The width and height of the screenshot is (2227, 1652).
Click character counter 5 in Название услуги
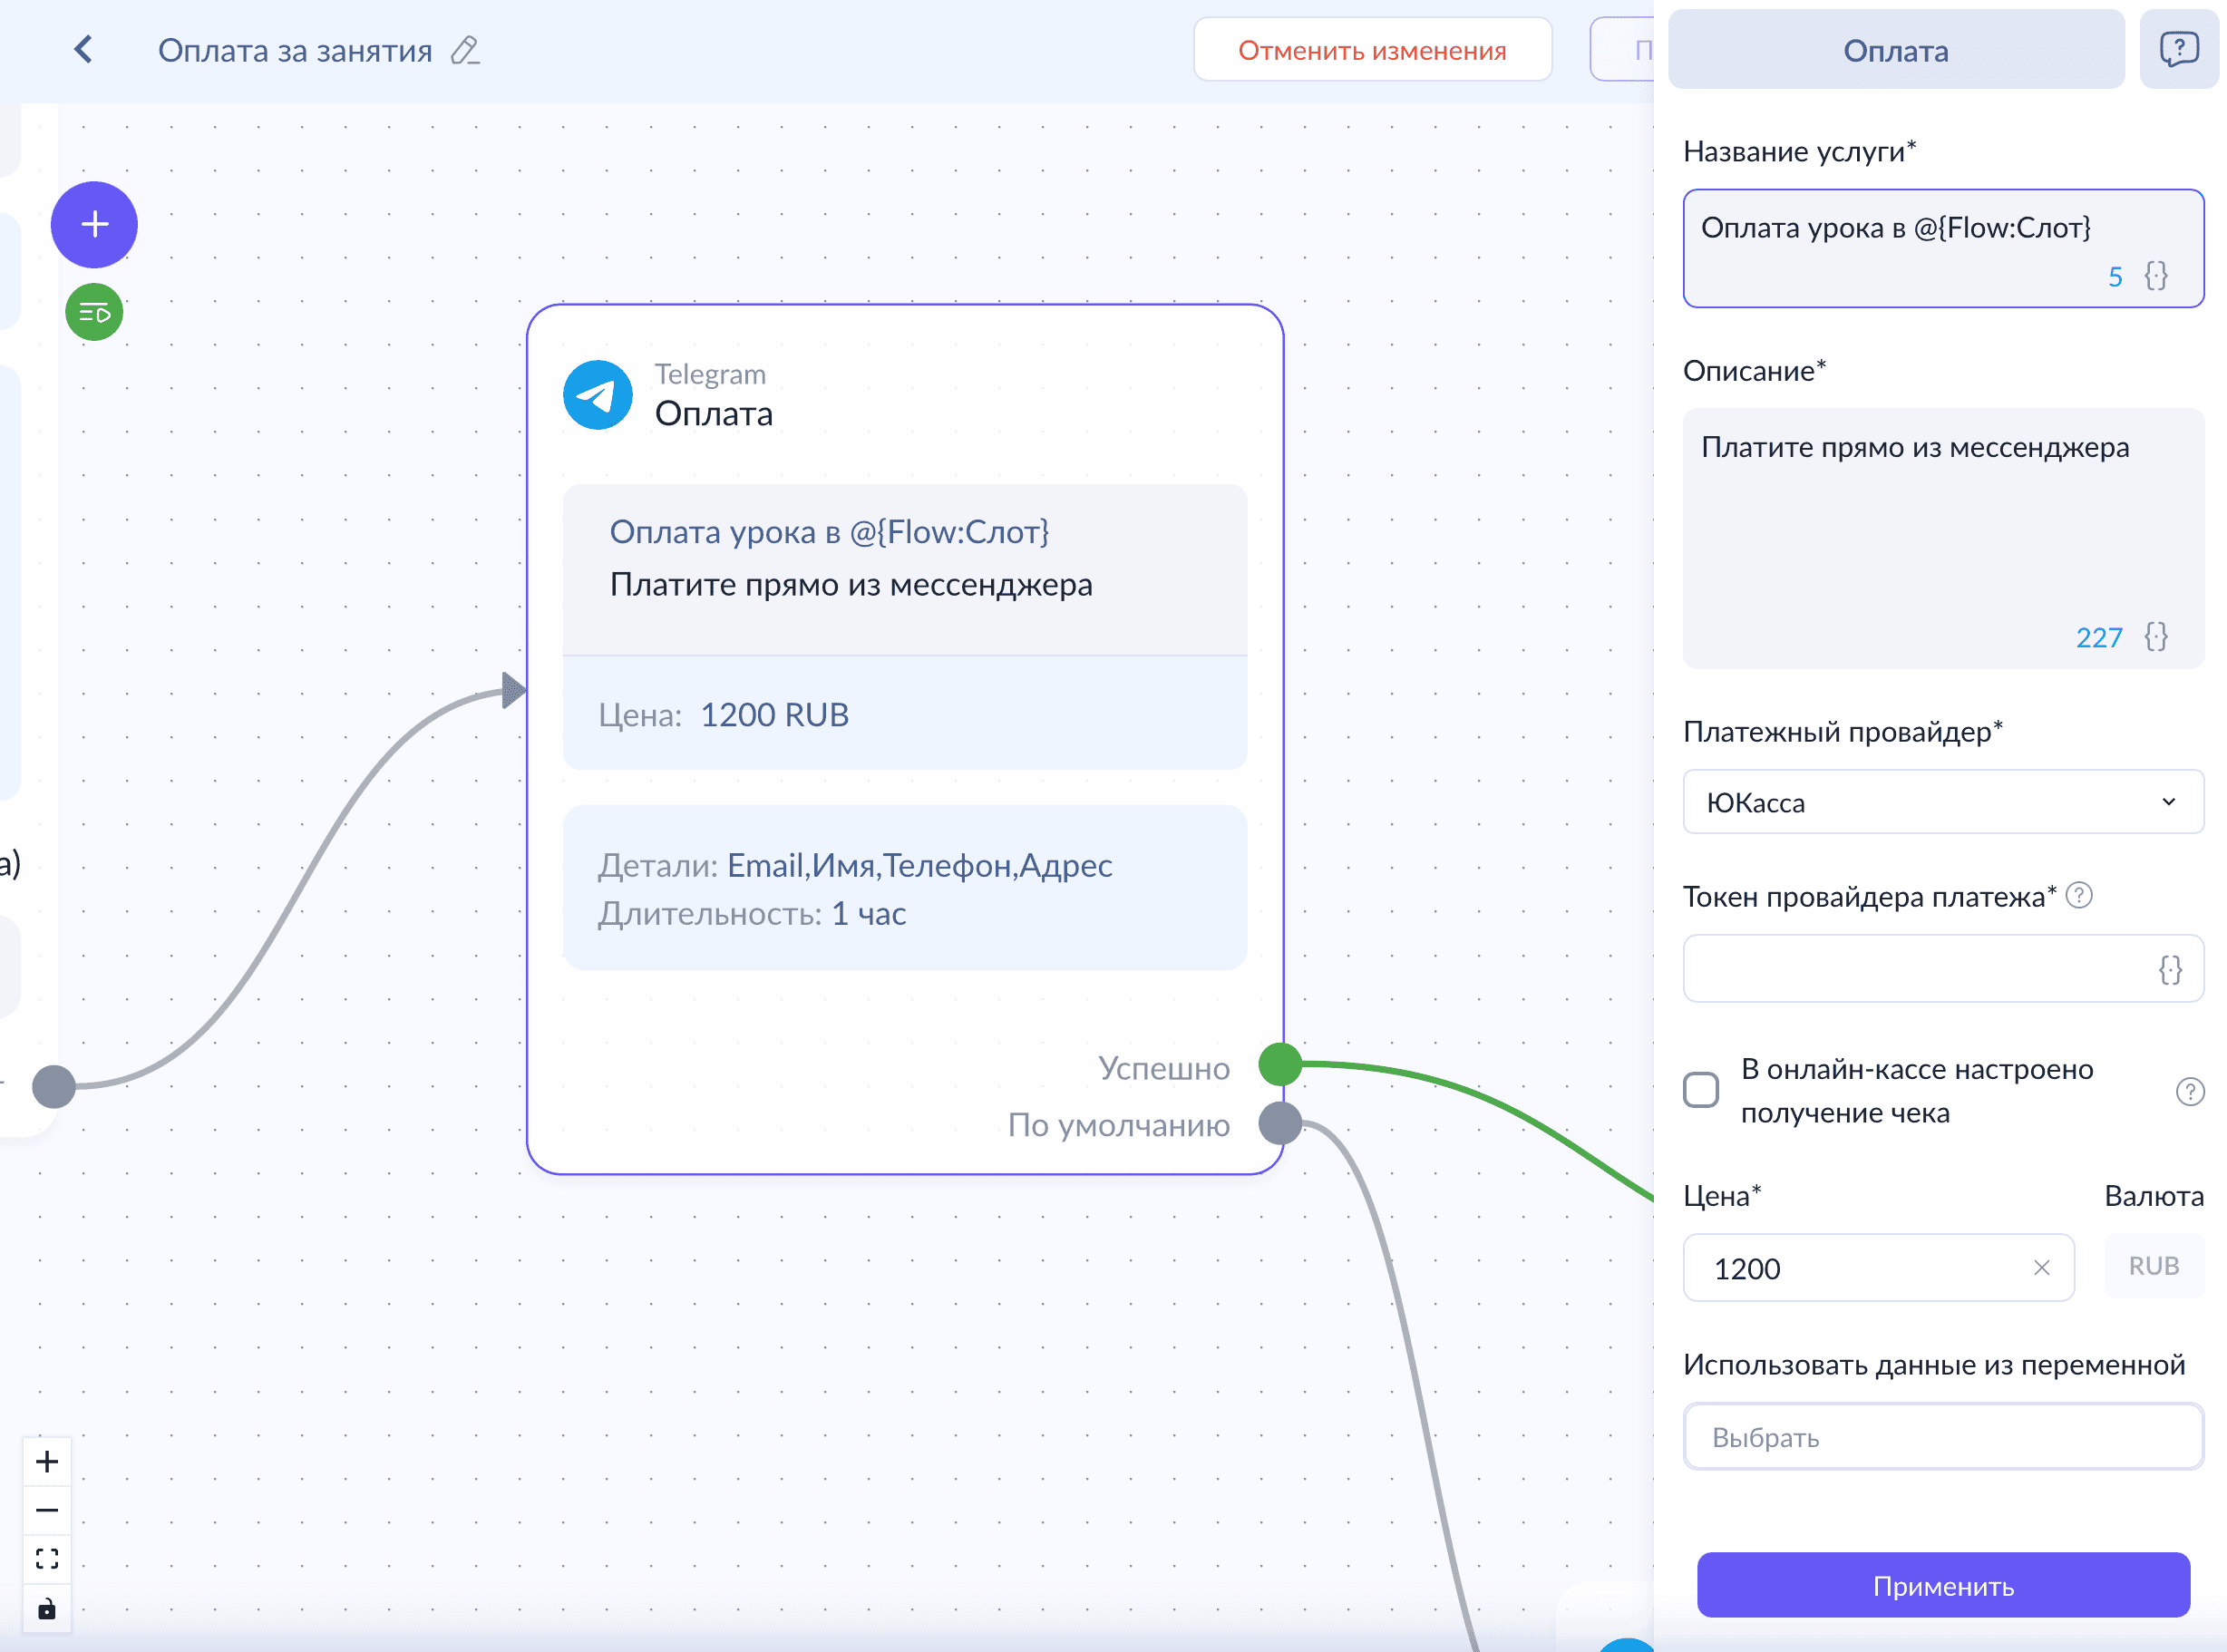[x=2115, y=276]
